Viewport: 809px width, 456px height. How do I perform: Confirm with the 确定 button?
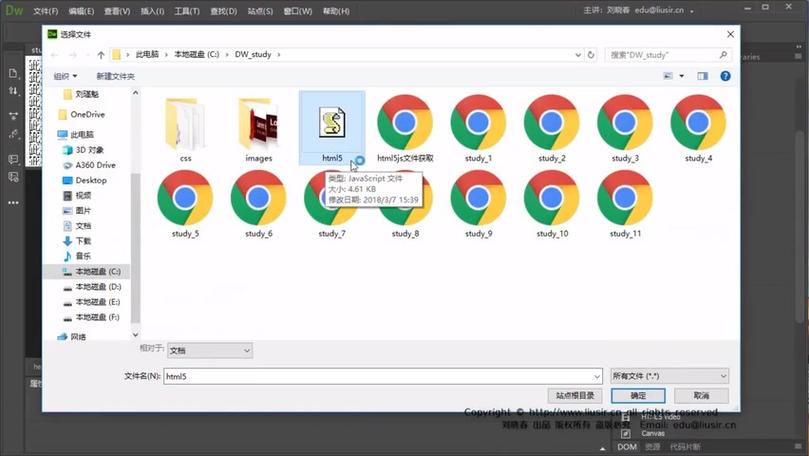pos(638,396)
